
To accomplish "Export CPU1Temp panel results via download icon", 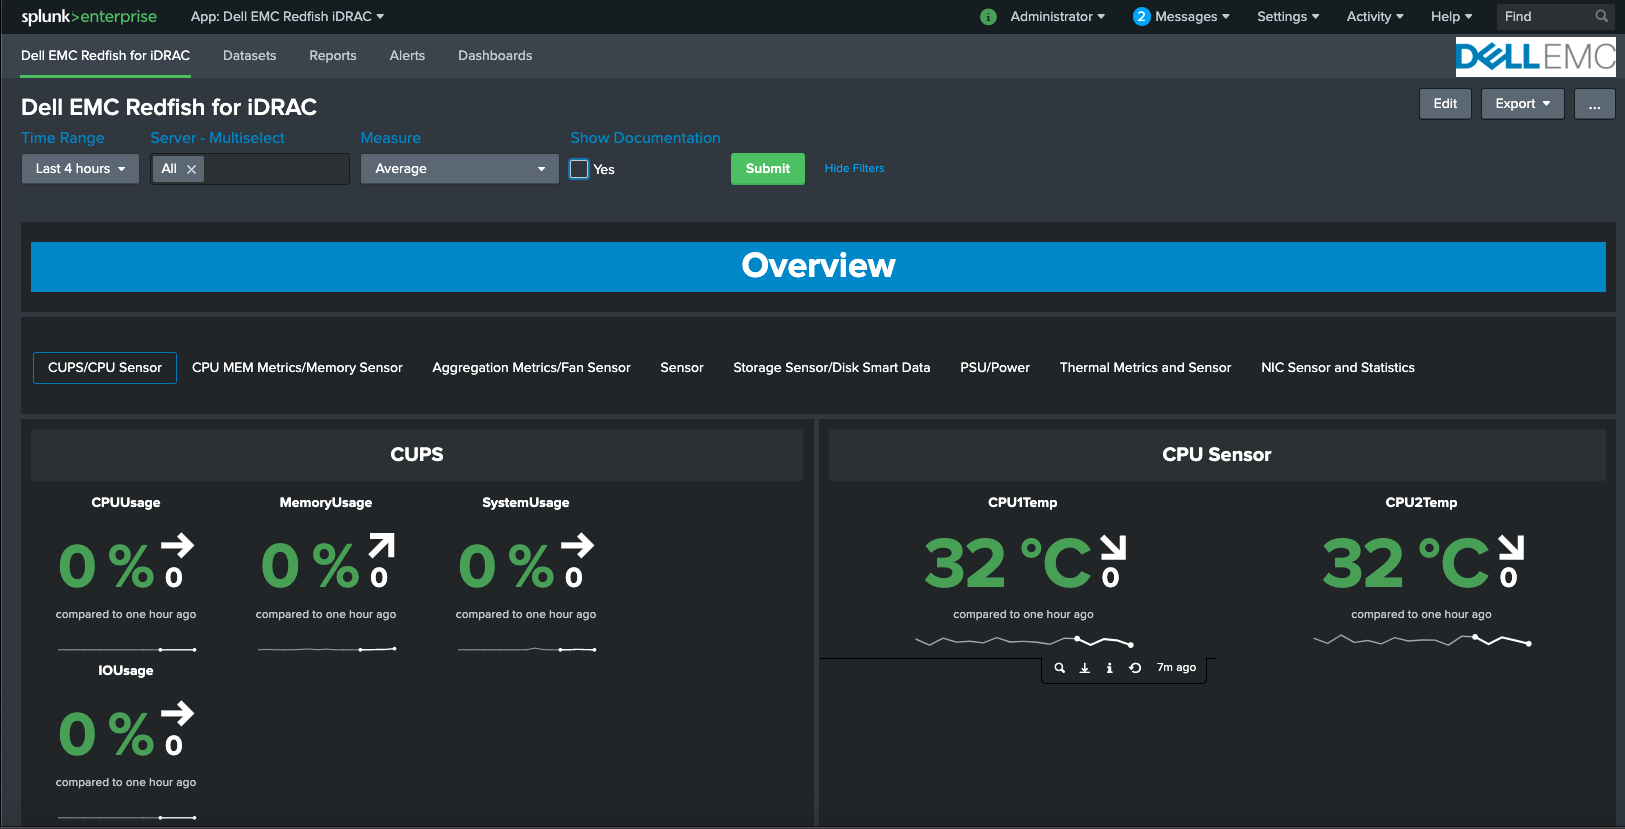I will click(1084, 668).
